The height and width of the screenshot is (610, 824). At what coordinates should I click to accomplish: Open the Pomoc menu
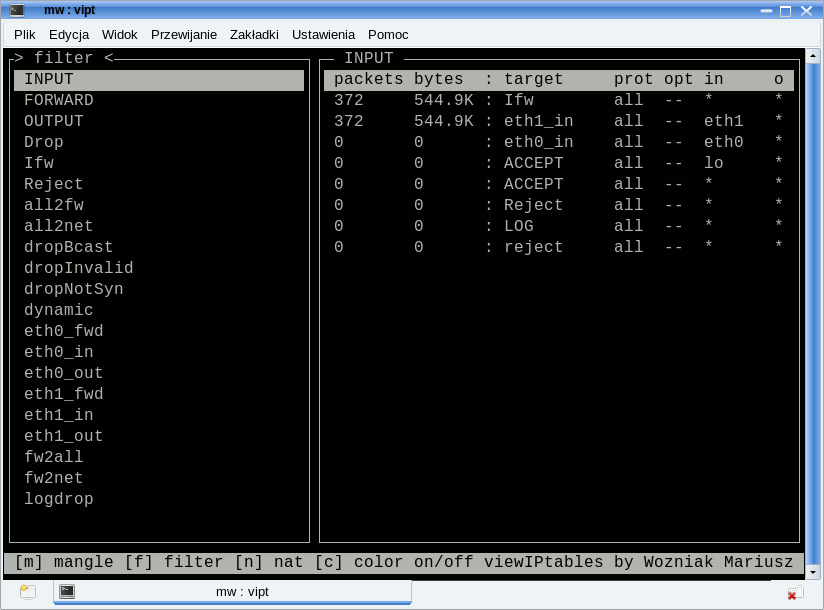[388, 34]
